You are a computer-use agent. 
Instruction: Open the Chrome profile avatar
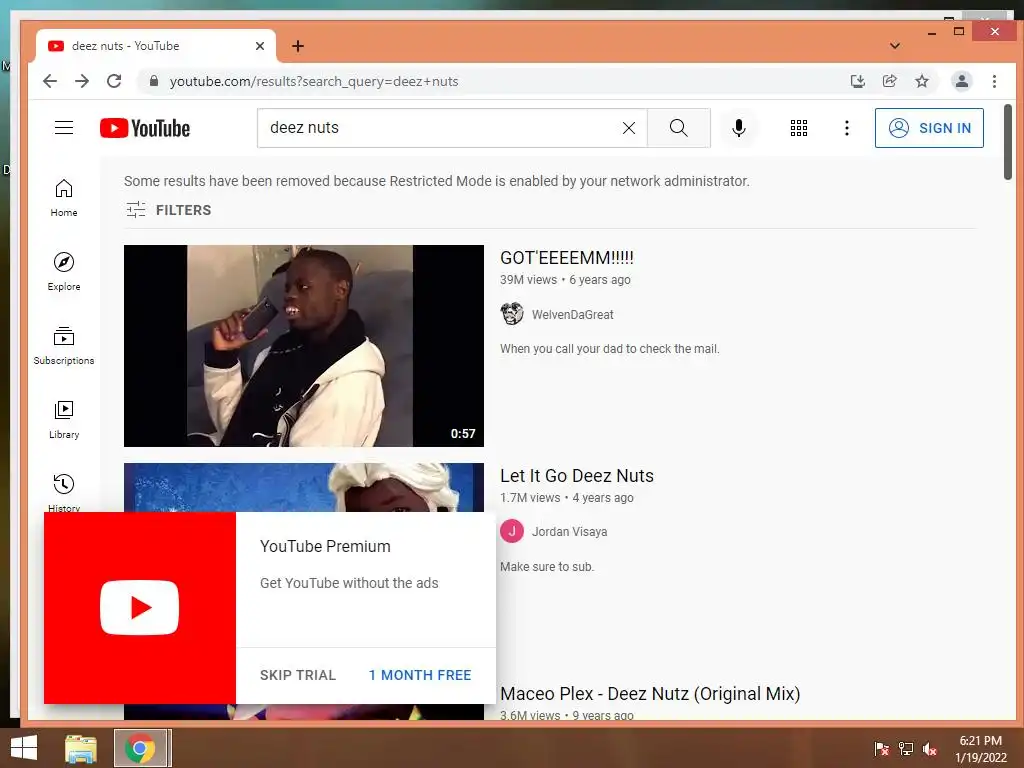click(x=961, y=81)
